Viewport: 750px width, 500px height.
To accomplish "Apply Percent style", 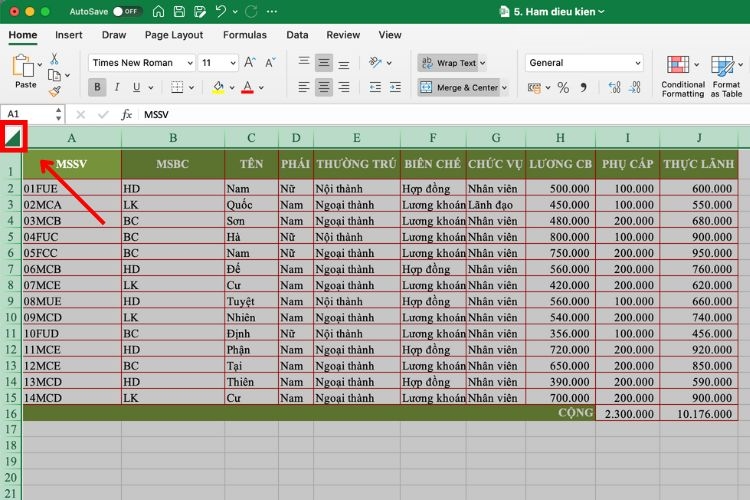I will tap(563, 88).
